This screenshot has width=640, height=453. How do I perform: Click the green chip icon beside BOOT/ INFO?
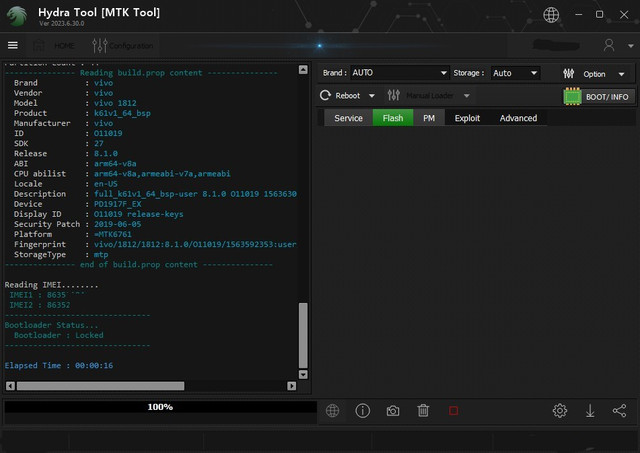click(572, 97)
